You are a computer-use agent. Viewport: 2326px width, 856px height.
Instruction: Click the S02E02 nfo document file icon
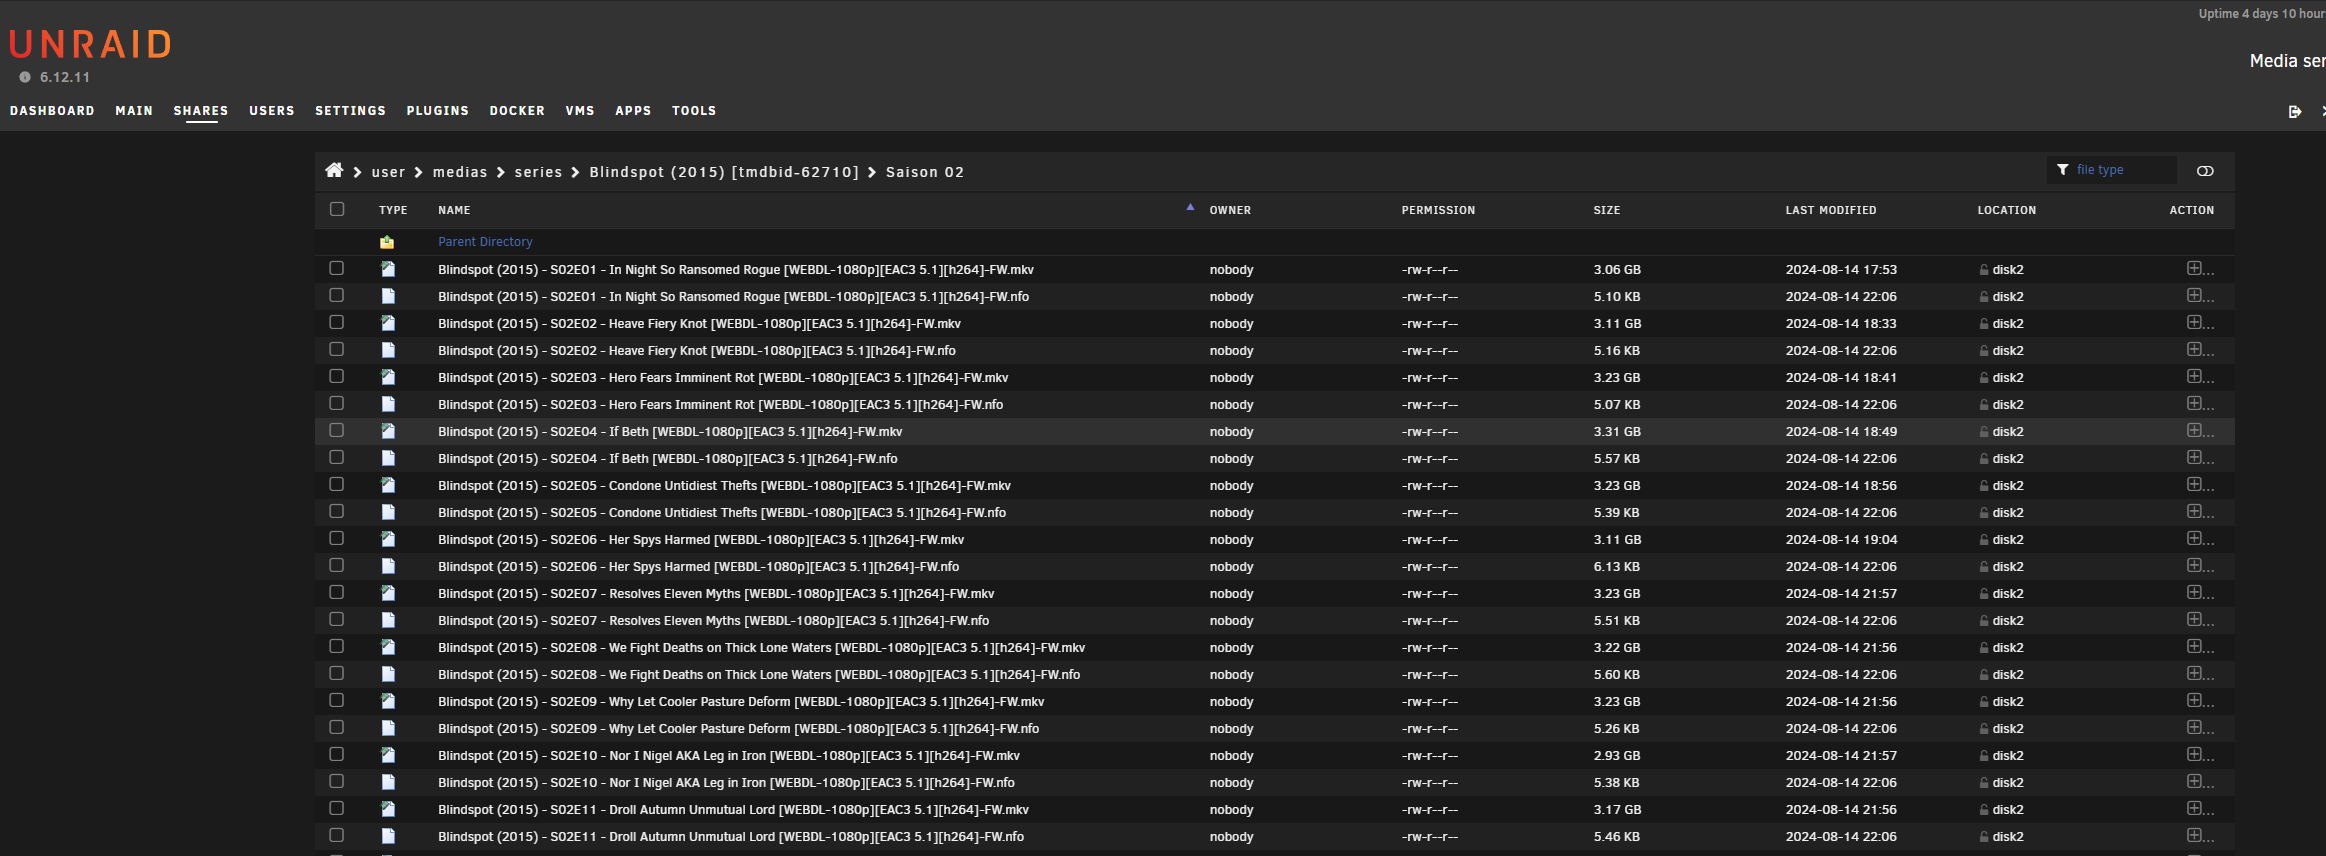pos(388,350)
